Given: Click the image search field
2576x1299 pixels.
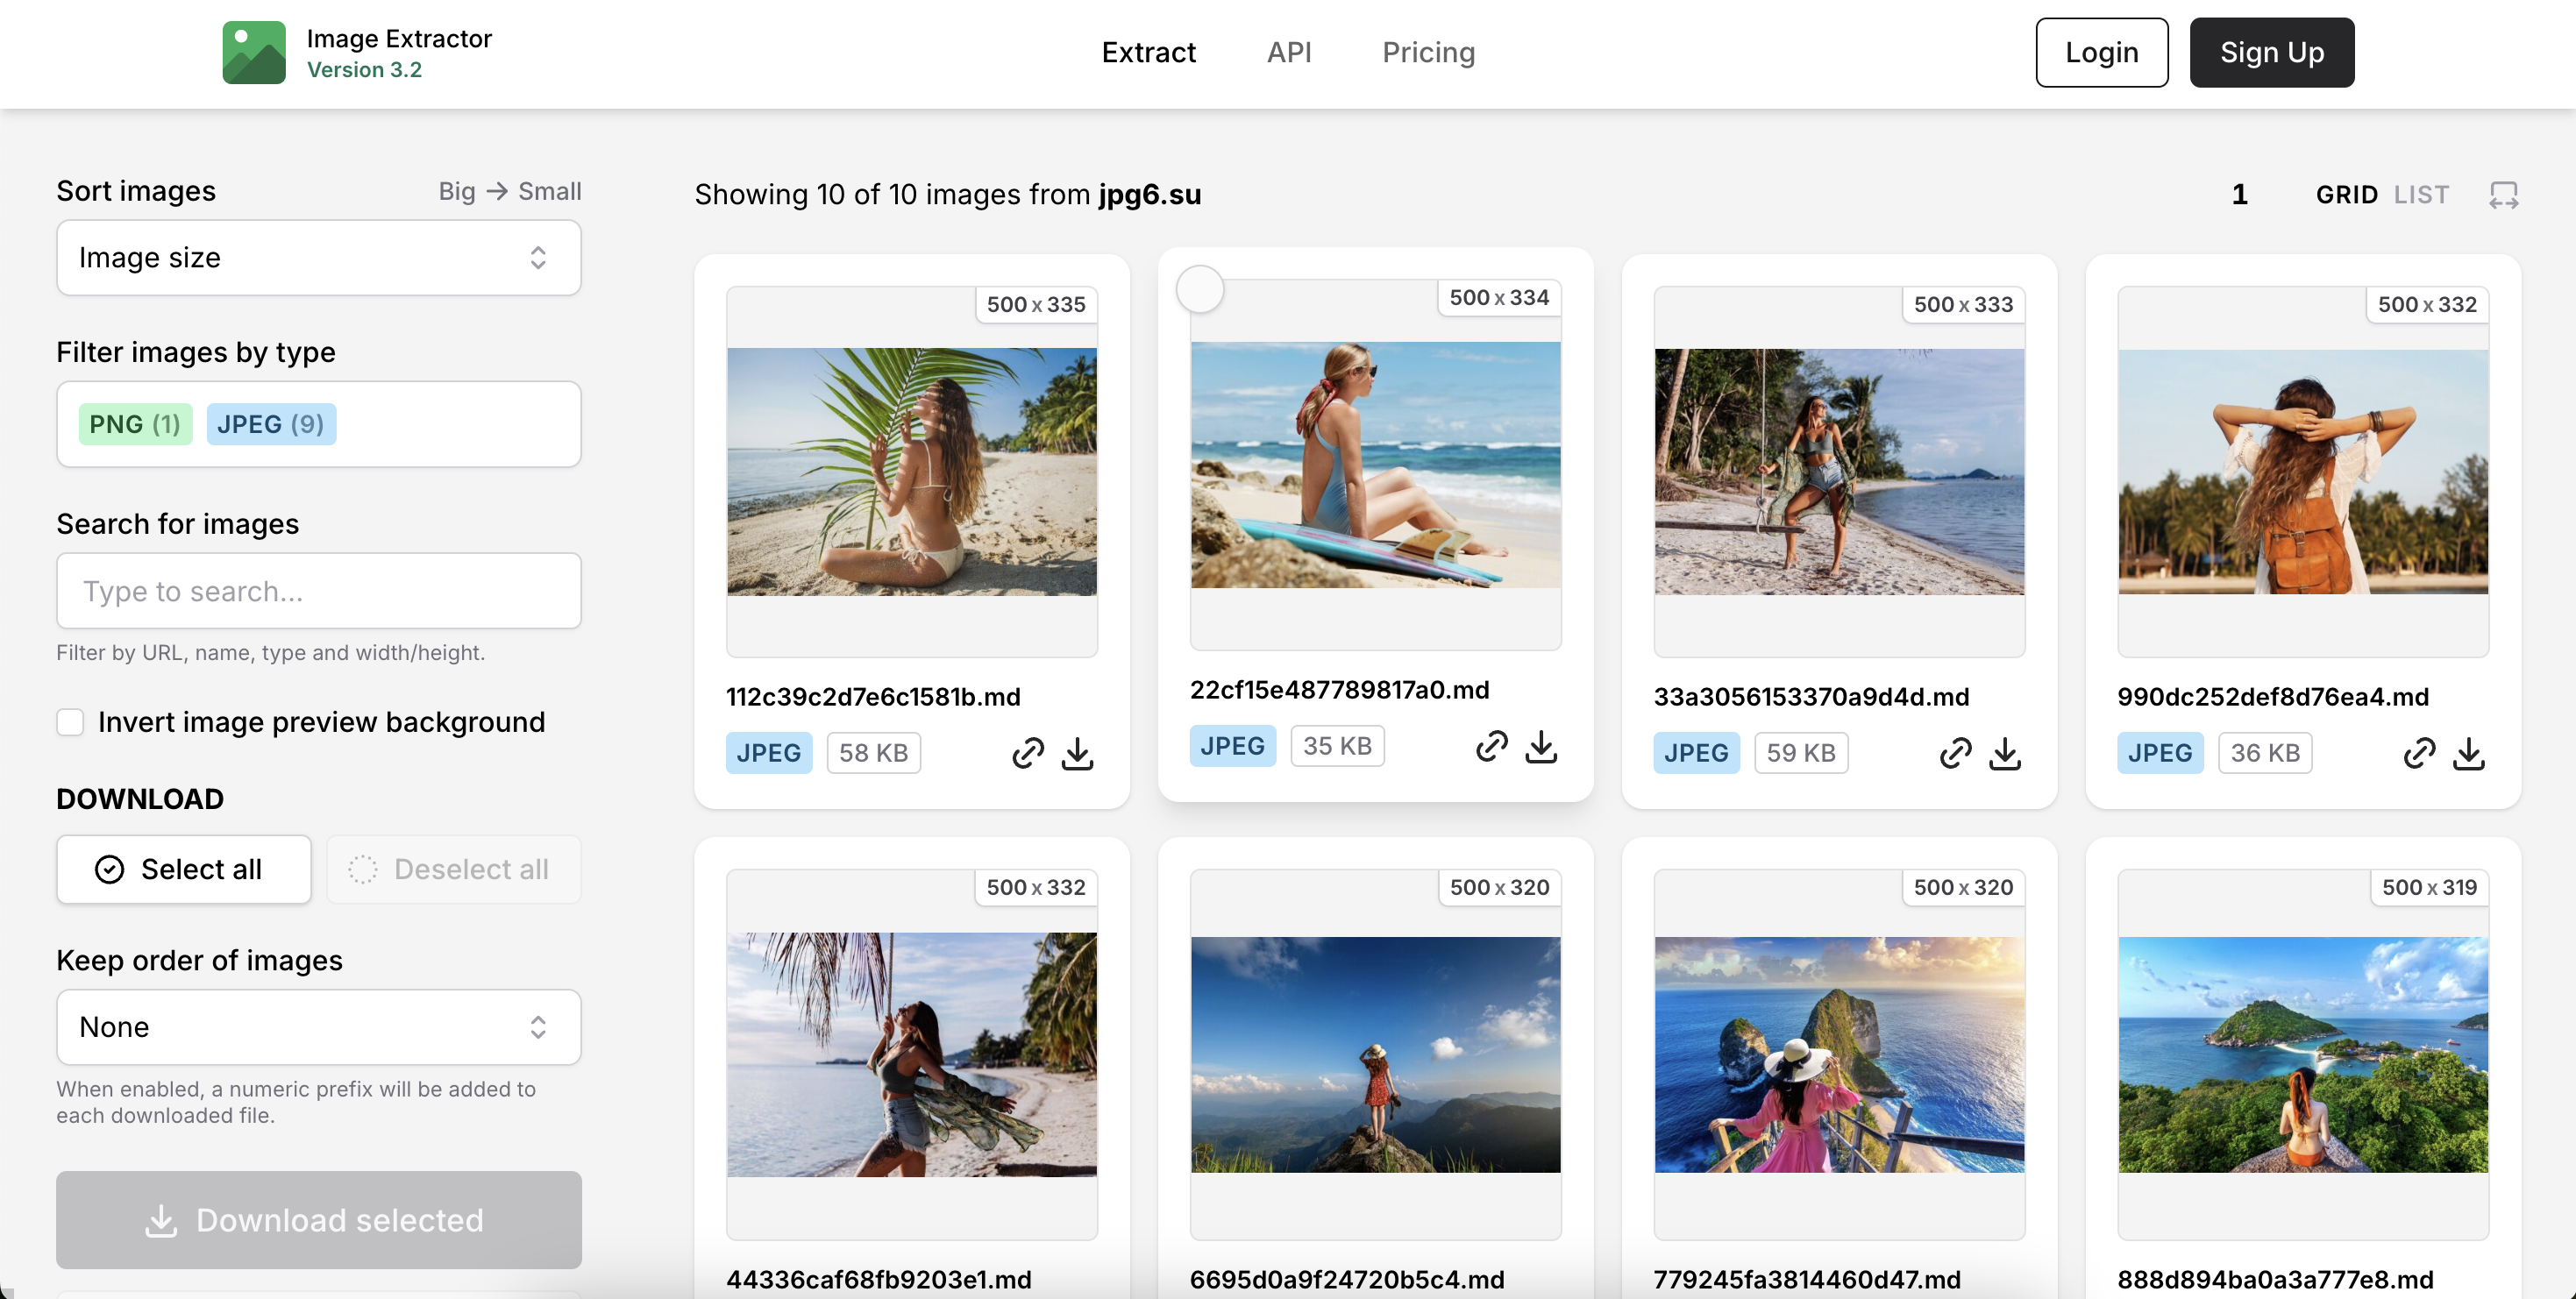Looking at the screenshot, I should (318, 591).
